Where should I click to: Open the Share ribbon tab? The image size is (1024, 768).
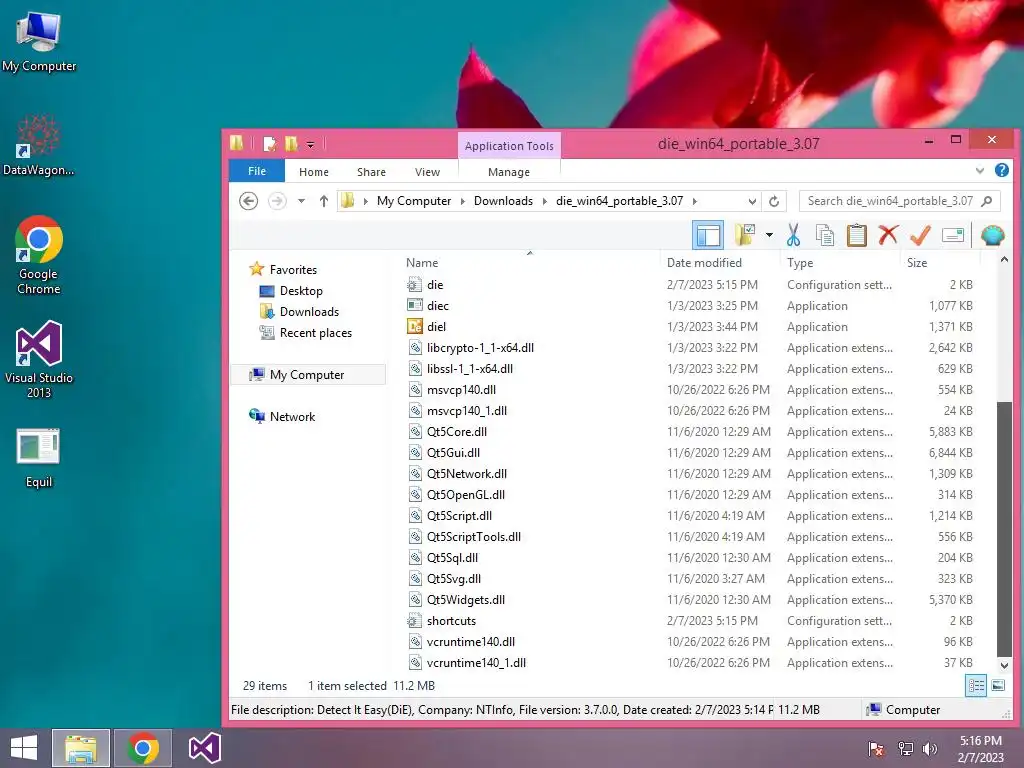click(x=371, y=172)
